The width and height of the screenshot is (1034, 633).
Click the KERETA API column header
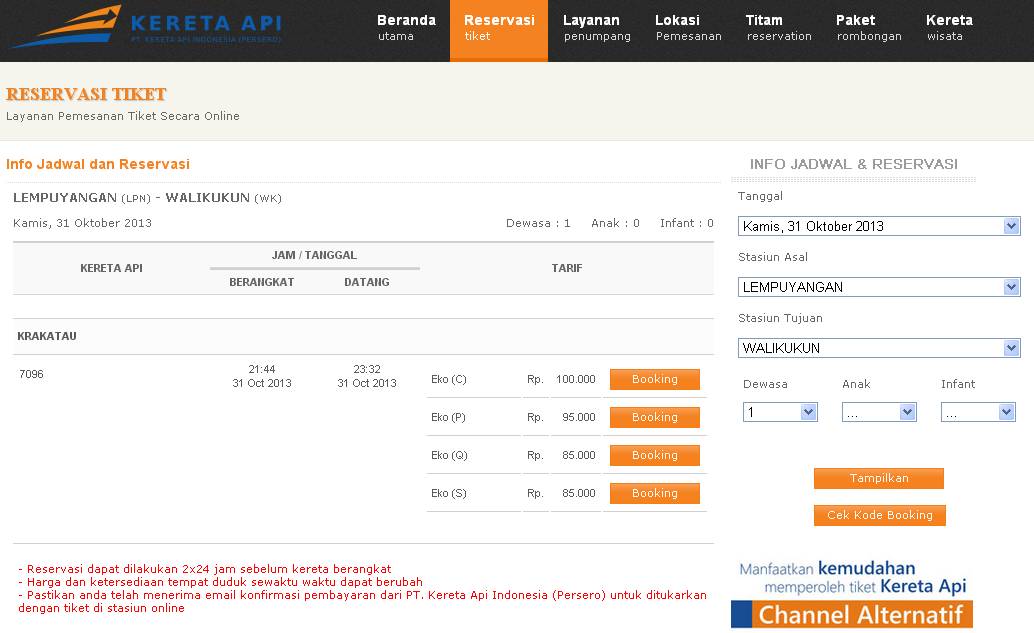pos(111,268)
